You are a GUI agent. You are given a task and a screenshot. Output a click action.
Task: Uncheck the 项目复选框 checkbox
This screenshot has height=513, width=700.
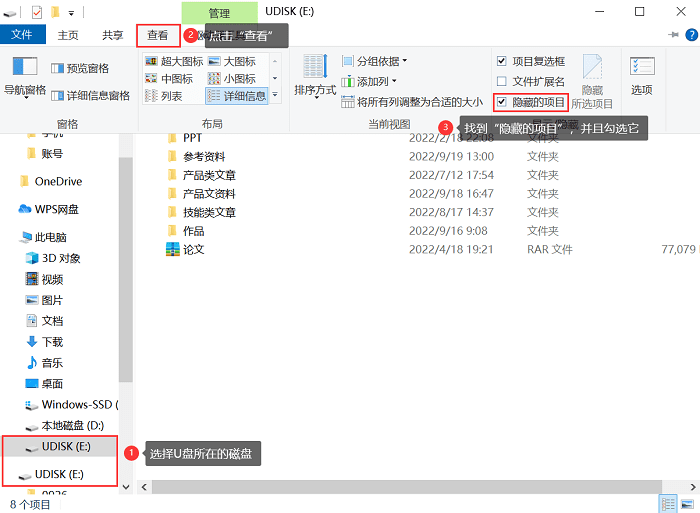click(x=501, y=61)
